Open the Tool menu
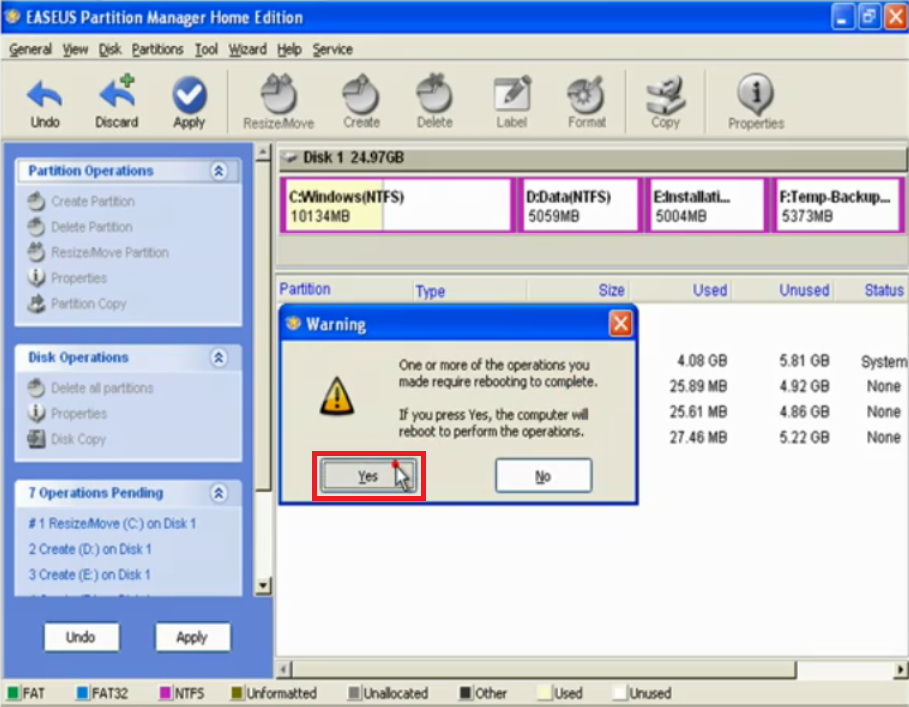Screen dimensions: 909x707 206,50
